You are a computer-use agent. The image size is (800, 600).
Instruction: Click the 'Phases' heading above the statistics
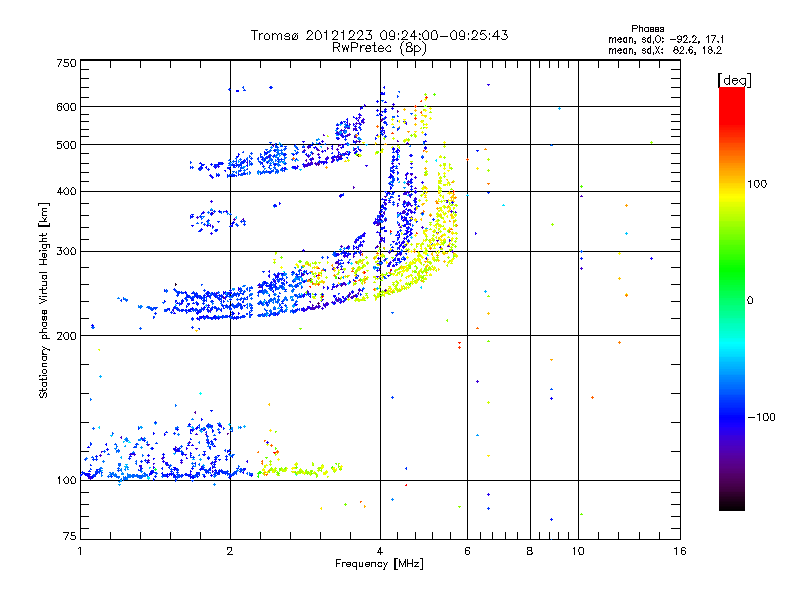(x=647, y=29)
